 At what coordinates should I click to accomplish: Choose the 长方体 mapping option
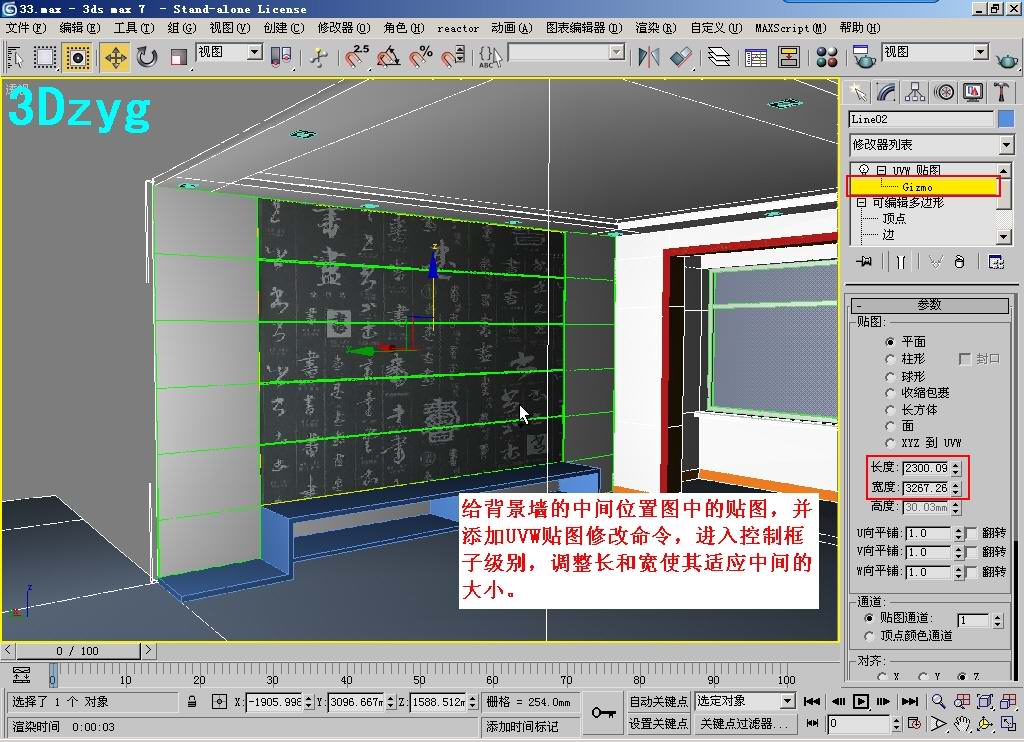(x=890, y=410)
